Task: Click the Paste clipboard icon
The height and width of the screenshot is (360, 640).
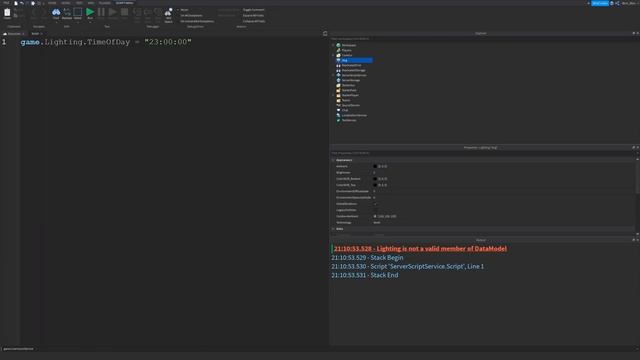Action: pos(7,13)
